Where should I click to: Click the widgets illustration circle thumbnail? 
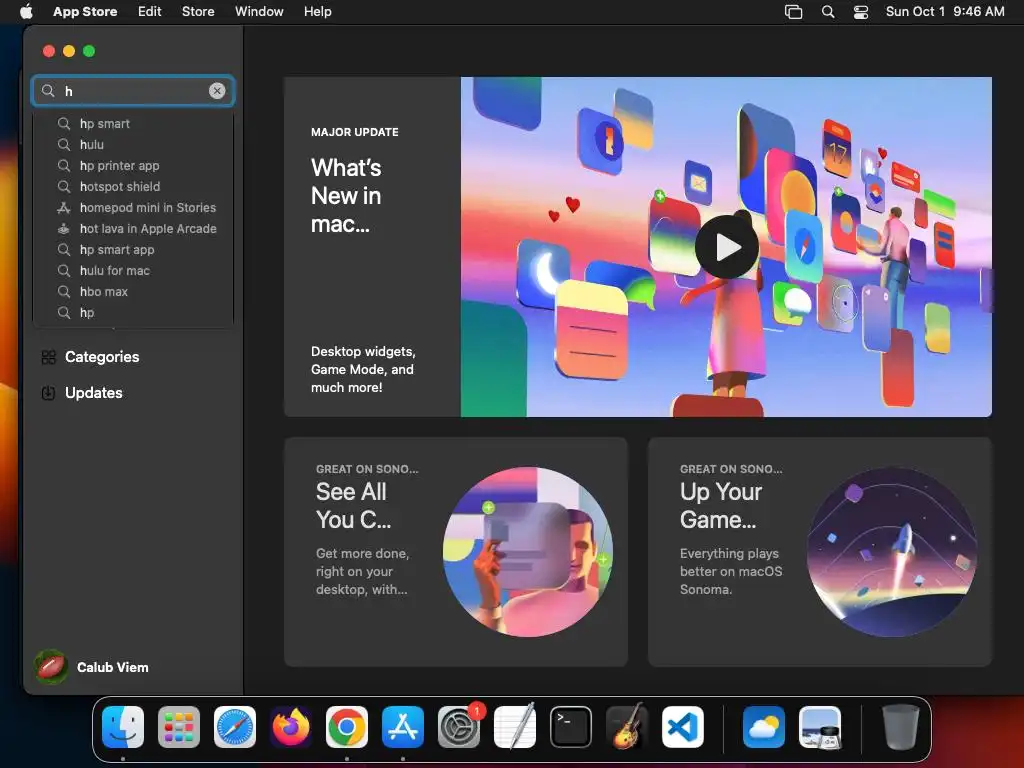(x=528, y=552)
